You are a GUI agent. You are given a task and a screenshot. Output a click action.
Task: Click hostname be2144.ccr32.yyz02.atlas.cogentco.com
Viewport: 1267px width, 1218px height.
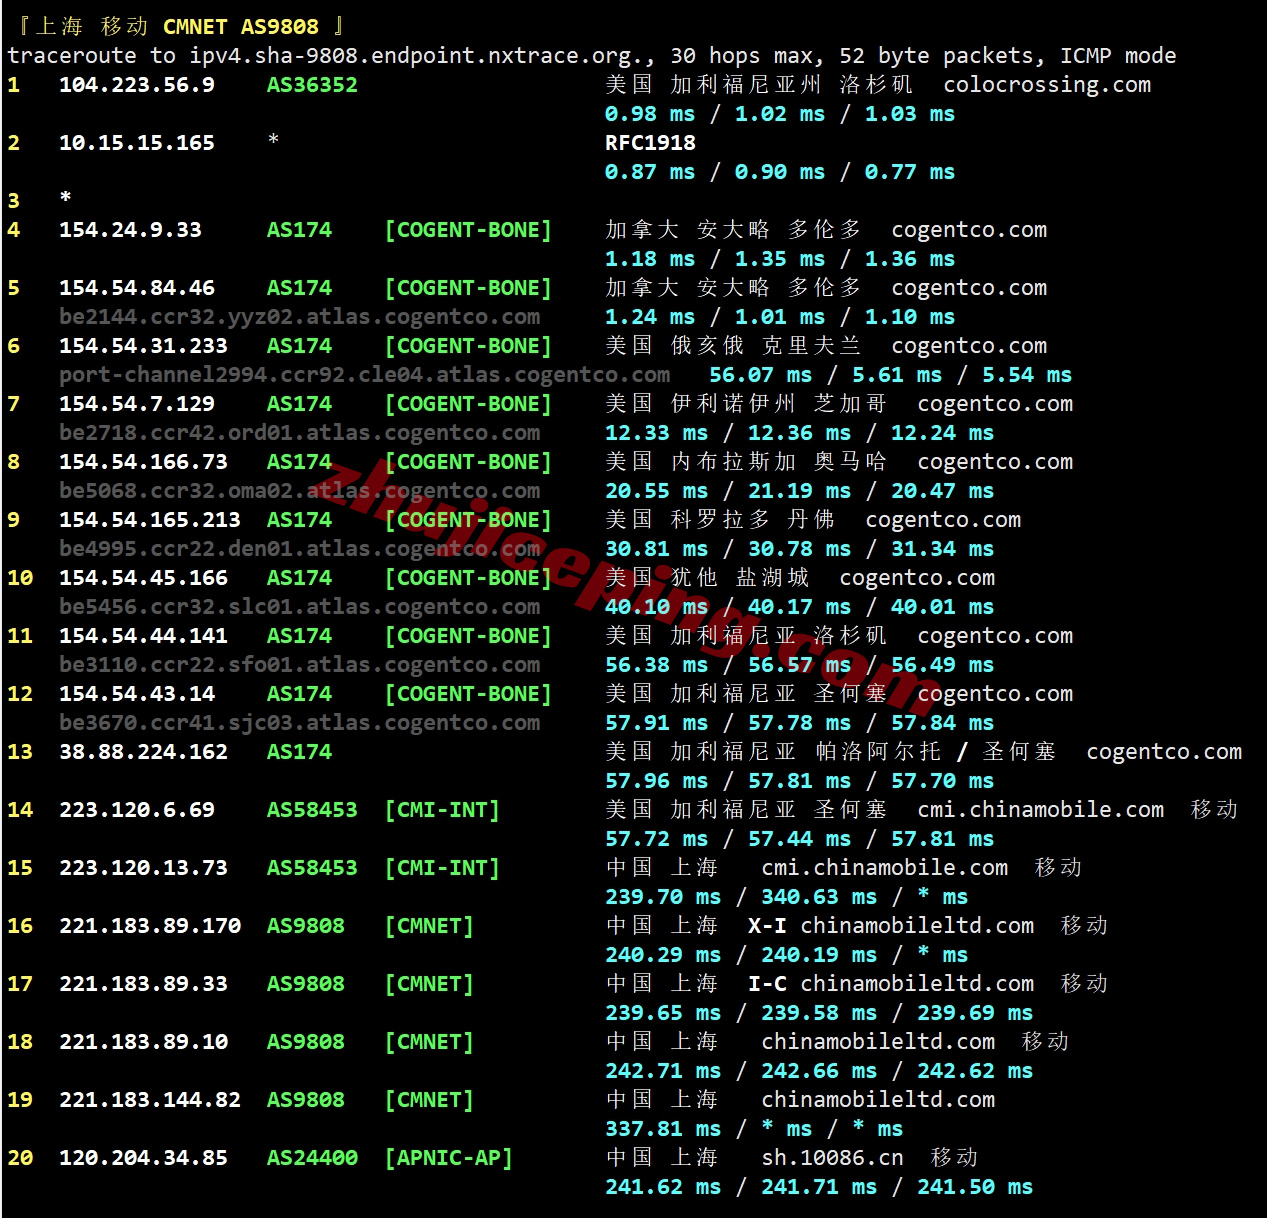click(299, 317)
